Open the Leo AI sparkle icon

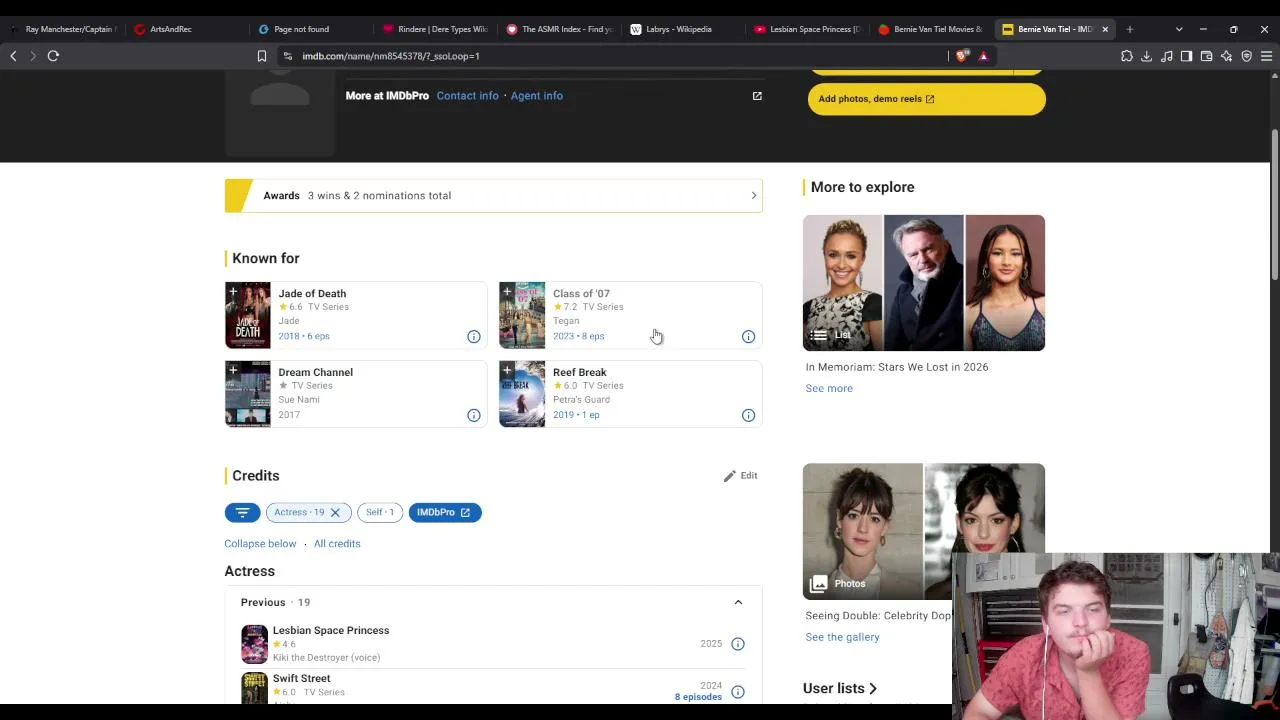coord(1227,56)
